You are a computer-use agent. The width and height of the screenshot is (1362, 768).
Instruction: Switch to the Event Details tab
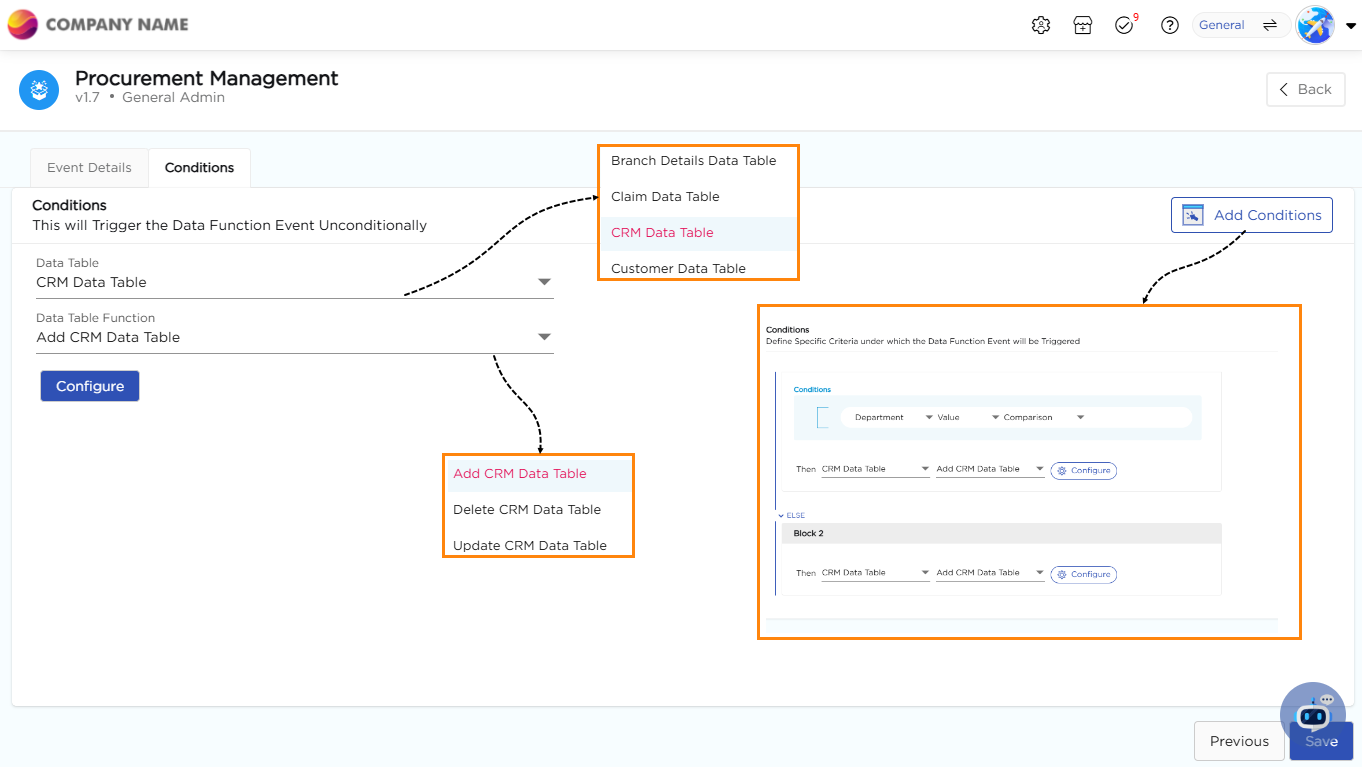click(x=89, y=168)
